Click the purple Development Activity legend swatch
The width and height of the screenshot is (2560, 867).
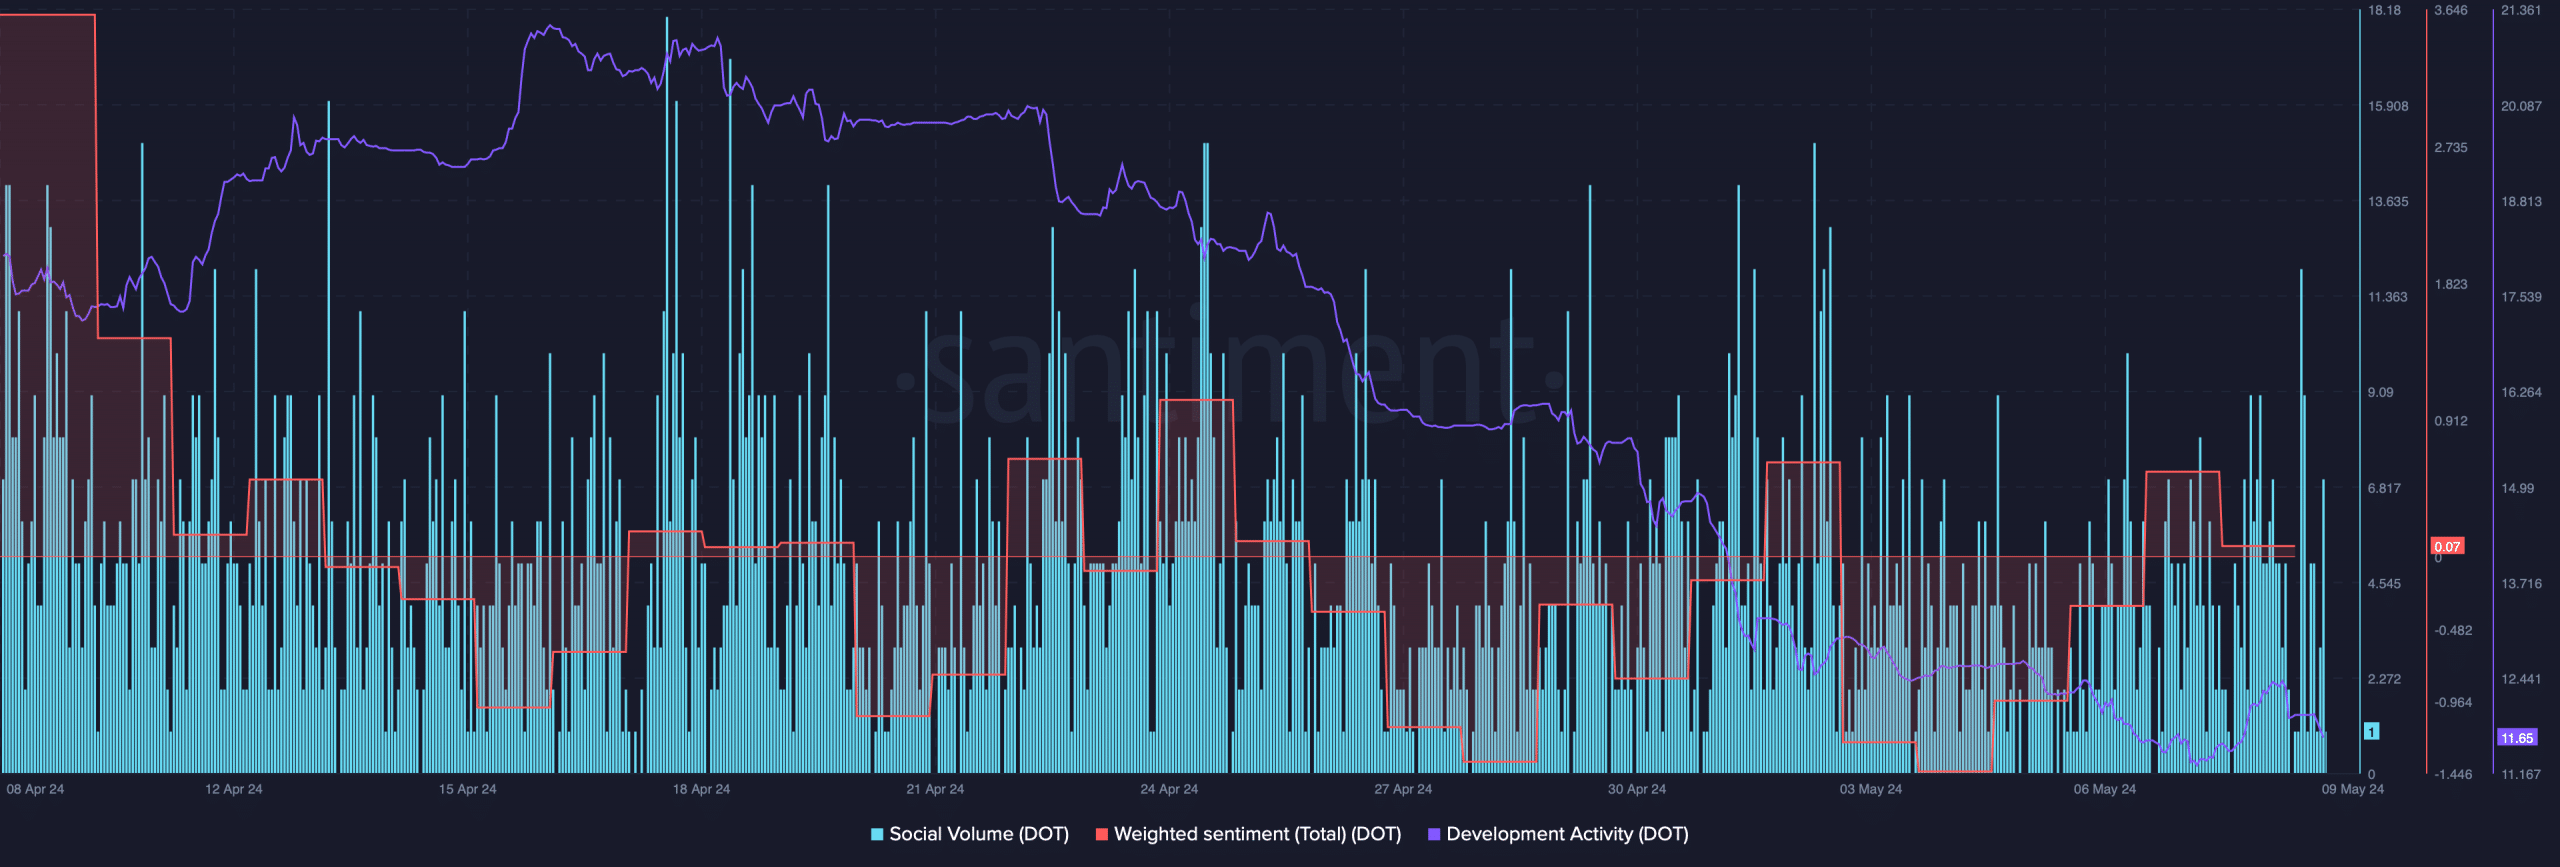point(1434,834)
